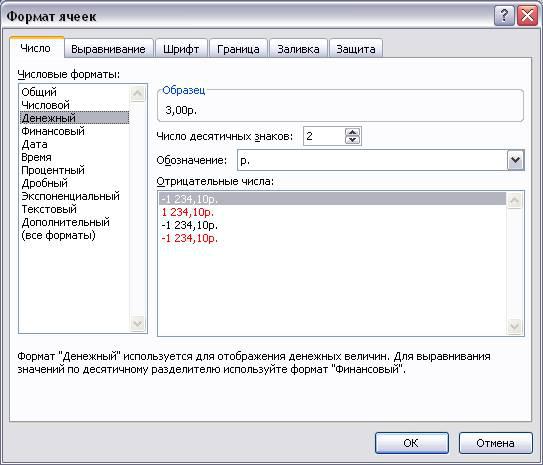Select Дата number format

(74, 144)
